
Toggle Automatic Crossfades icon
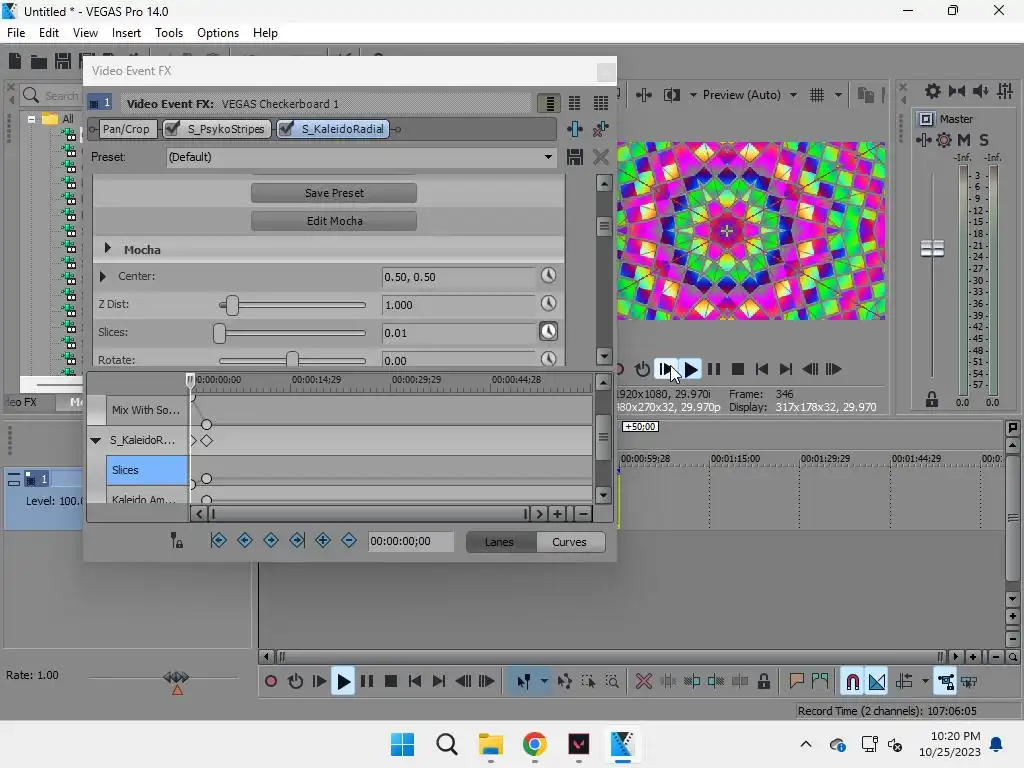point(877,682)
